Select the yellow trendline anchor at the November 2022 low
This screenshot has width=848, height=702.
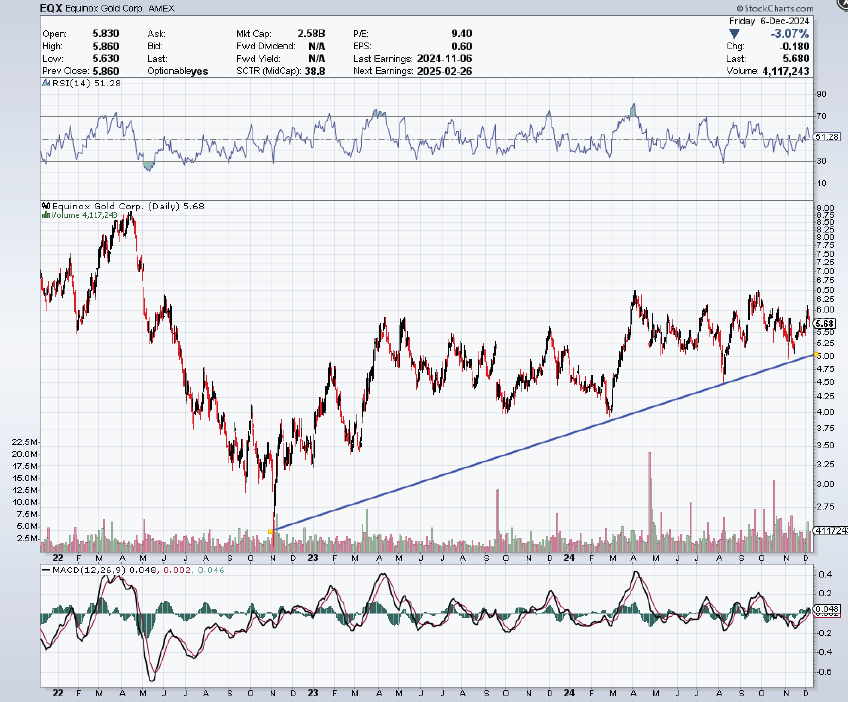pyautogui.click(x=270, y=532)
